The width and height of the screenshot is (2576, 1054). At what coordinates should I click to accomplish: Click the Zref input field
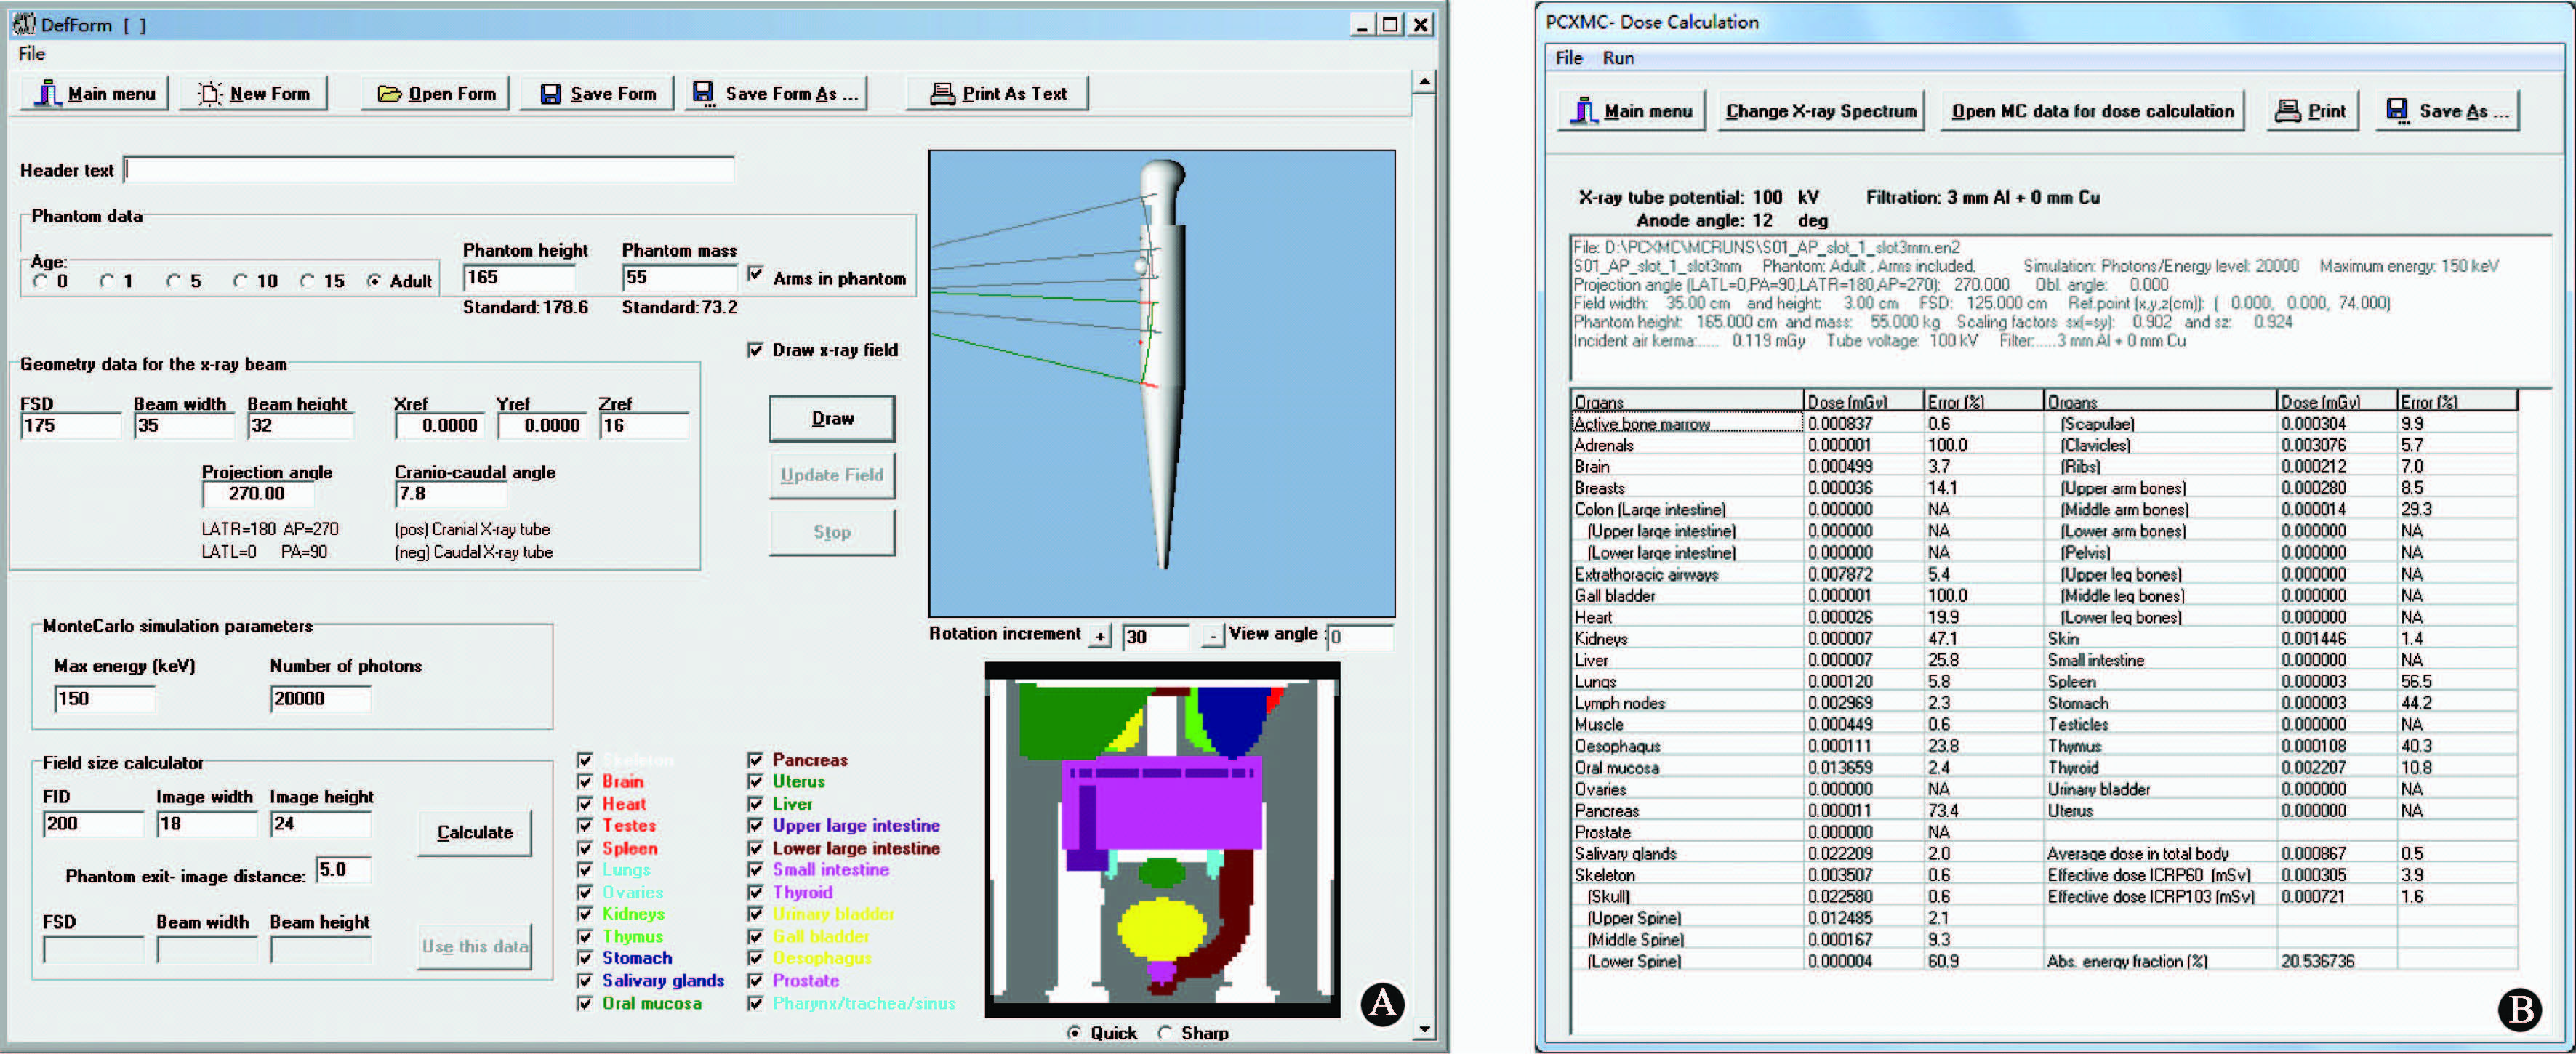click(x=644, y=426)
